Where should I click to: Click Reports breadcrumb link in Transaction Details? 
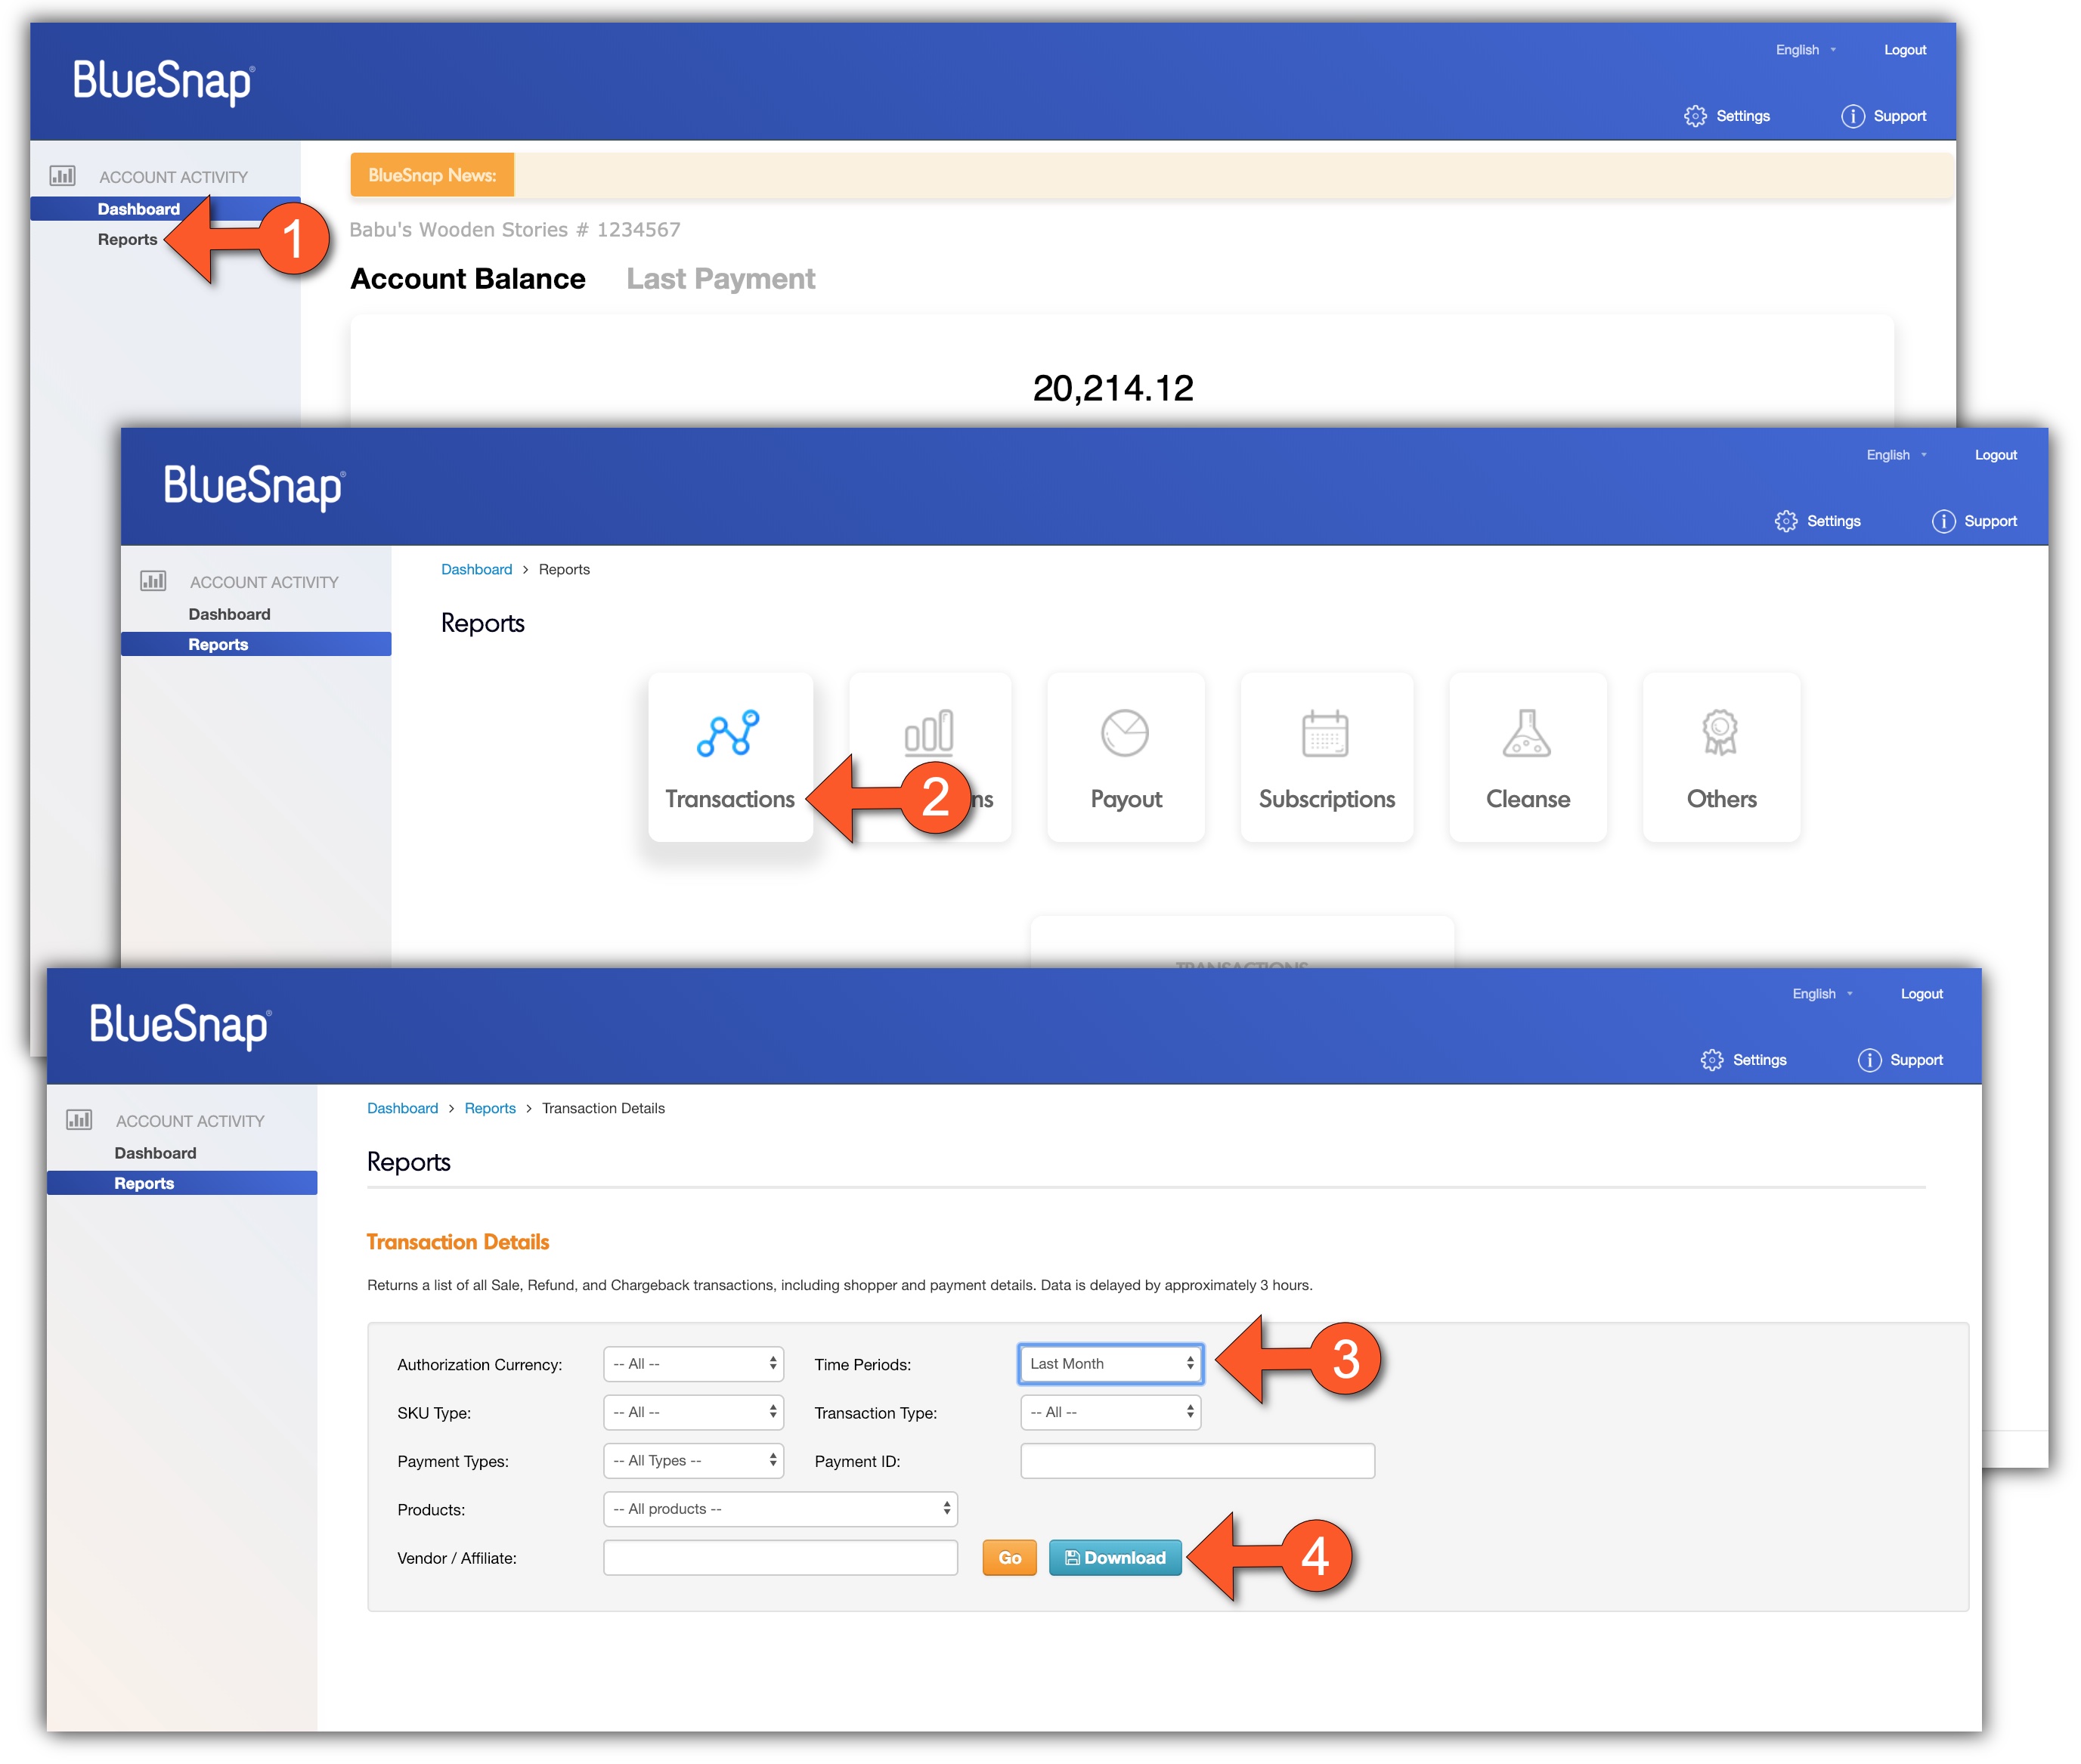490,1108
